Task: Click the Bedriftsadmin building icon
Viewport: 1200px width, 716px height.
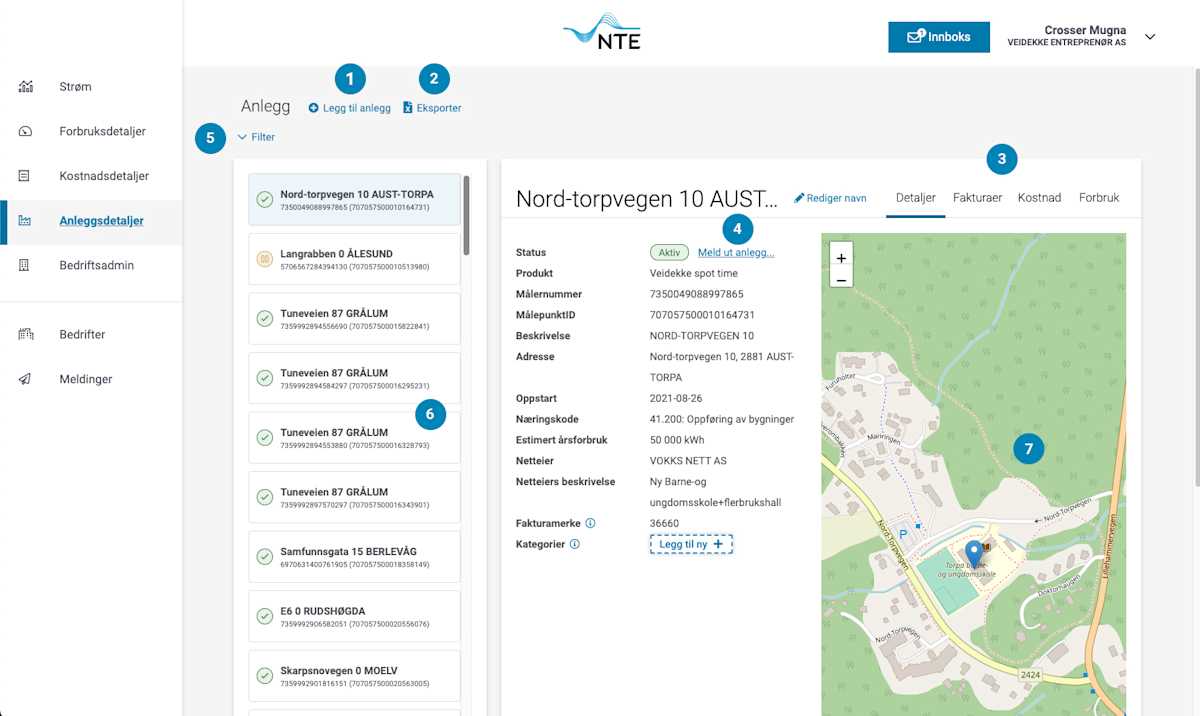Action: click(25, 265)
